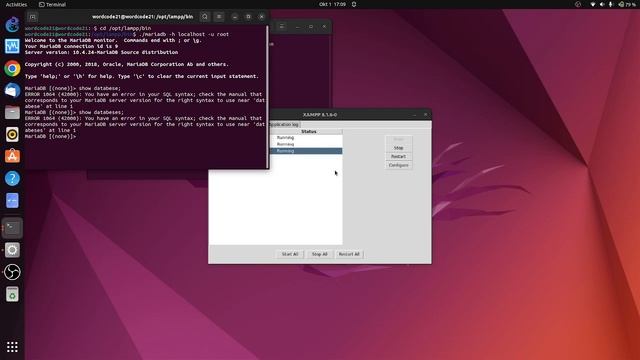Switch to Terminal via its dock icon

(x=12, y=228)
